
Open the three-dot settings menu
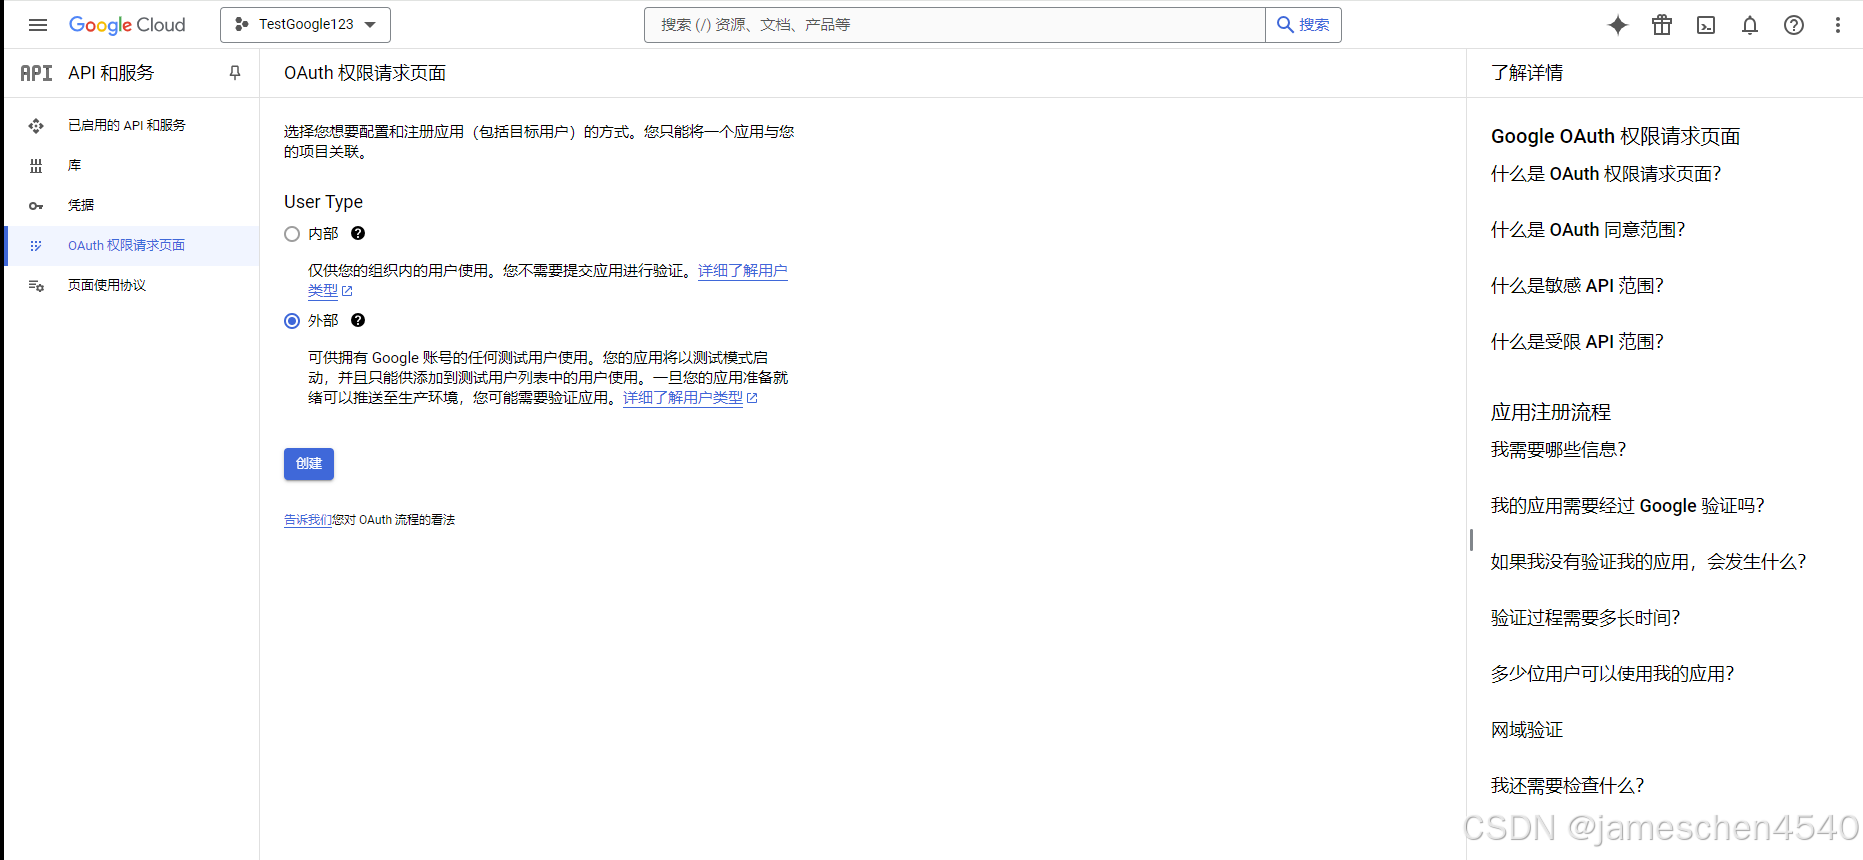pyautogui.click(x=1838, y=25)
